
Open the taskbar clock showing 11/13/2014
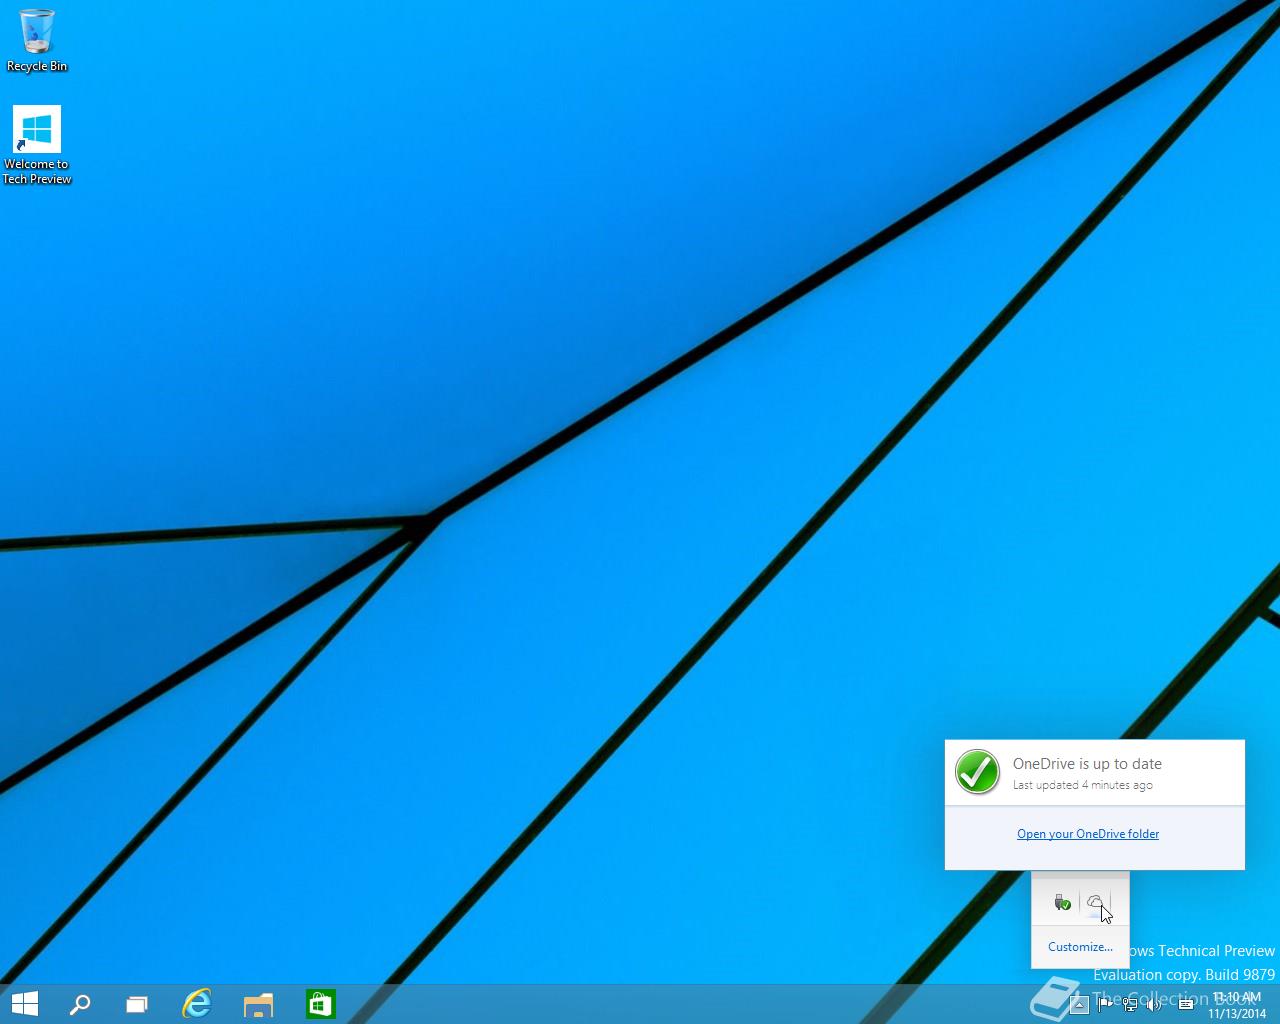pos(1237,1005)
